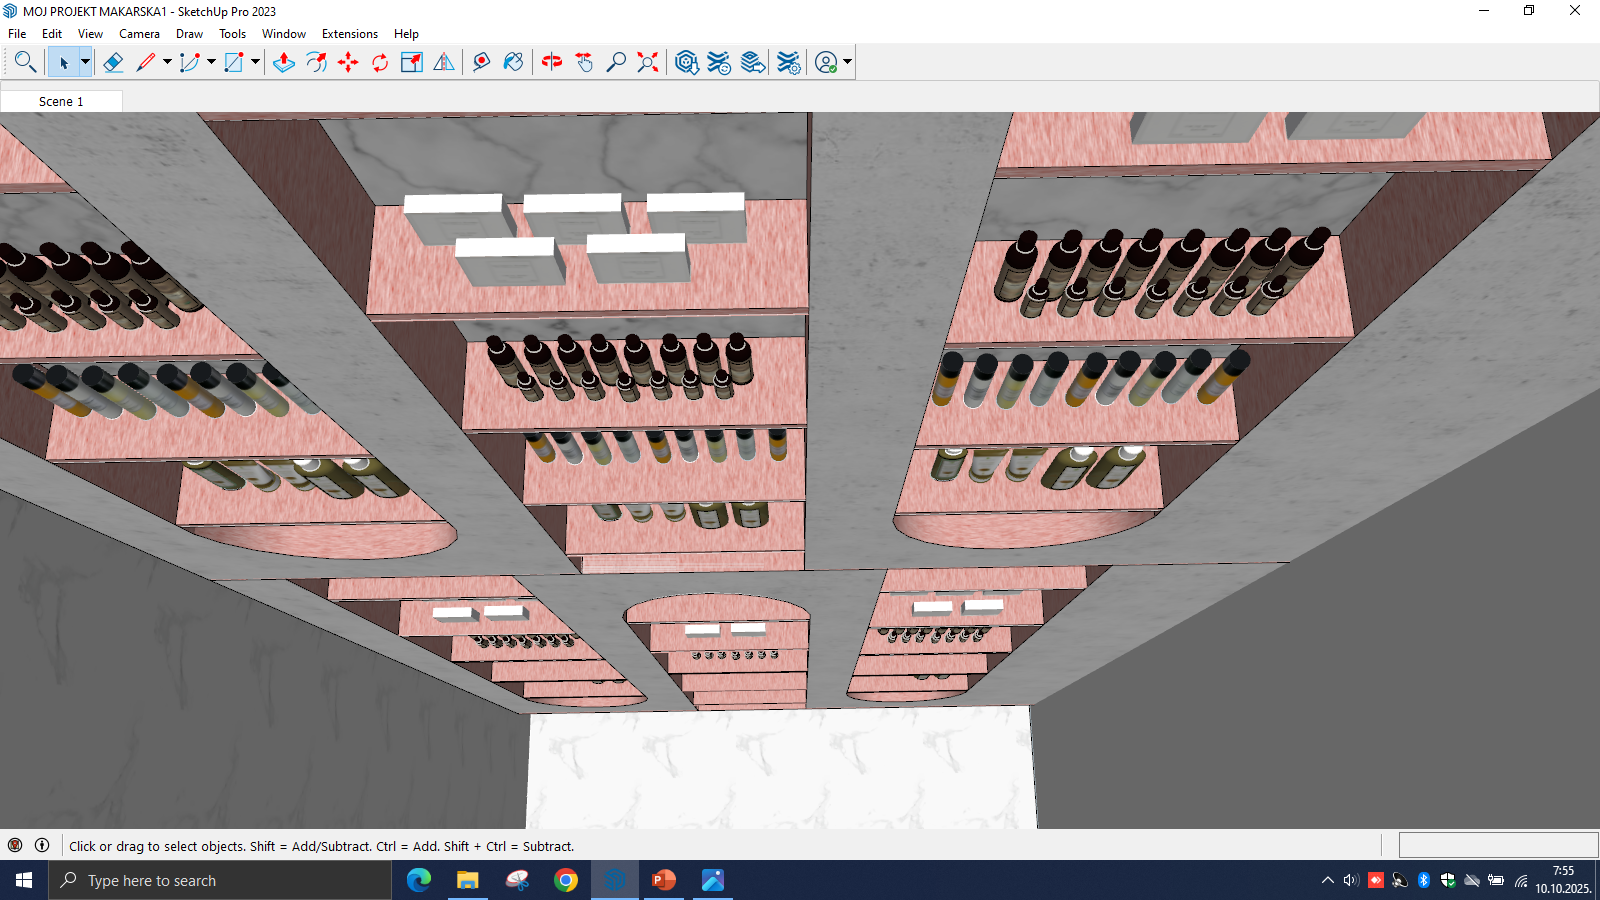Open PowerPoint from the taskbar
The image size is (1600, 900).
[663, 880]
